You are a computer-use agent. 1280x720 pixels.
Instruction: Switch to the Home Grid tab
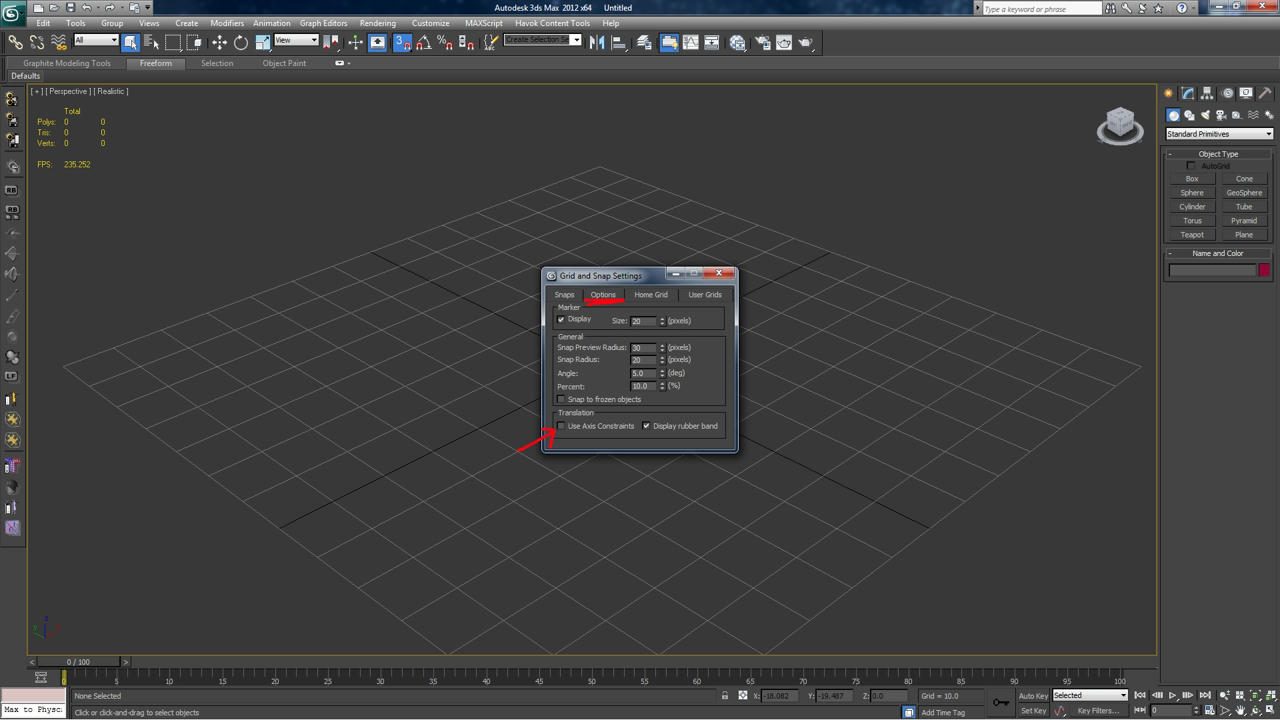651,295
